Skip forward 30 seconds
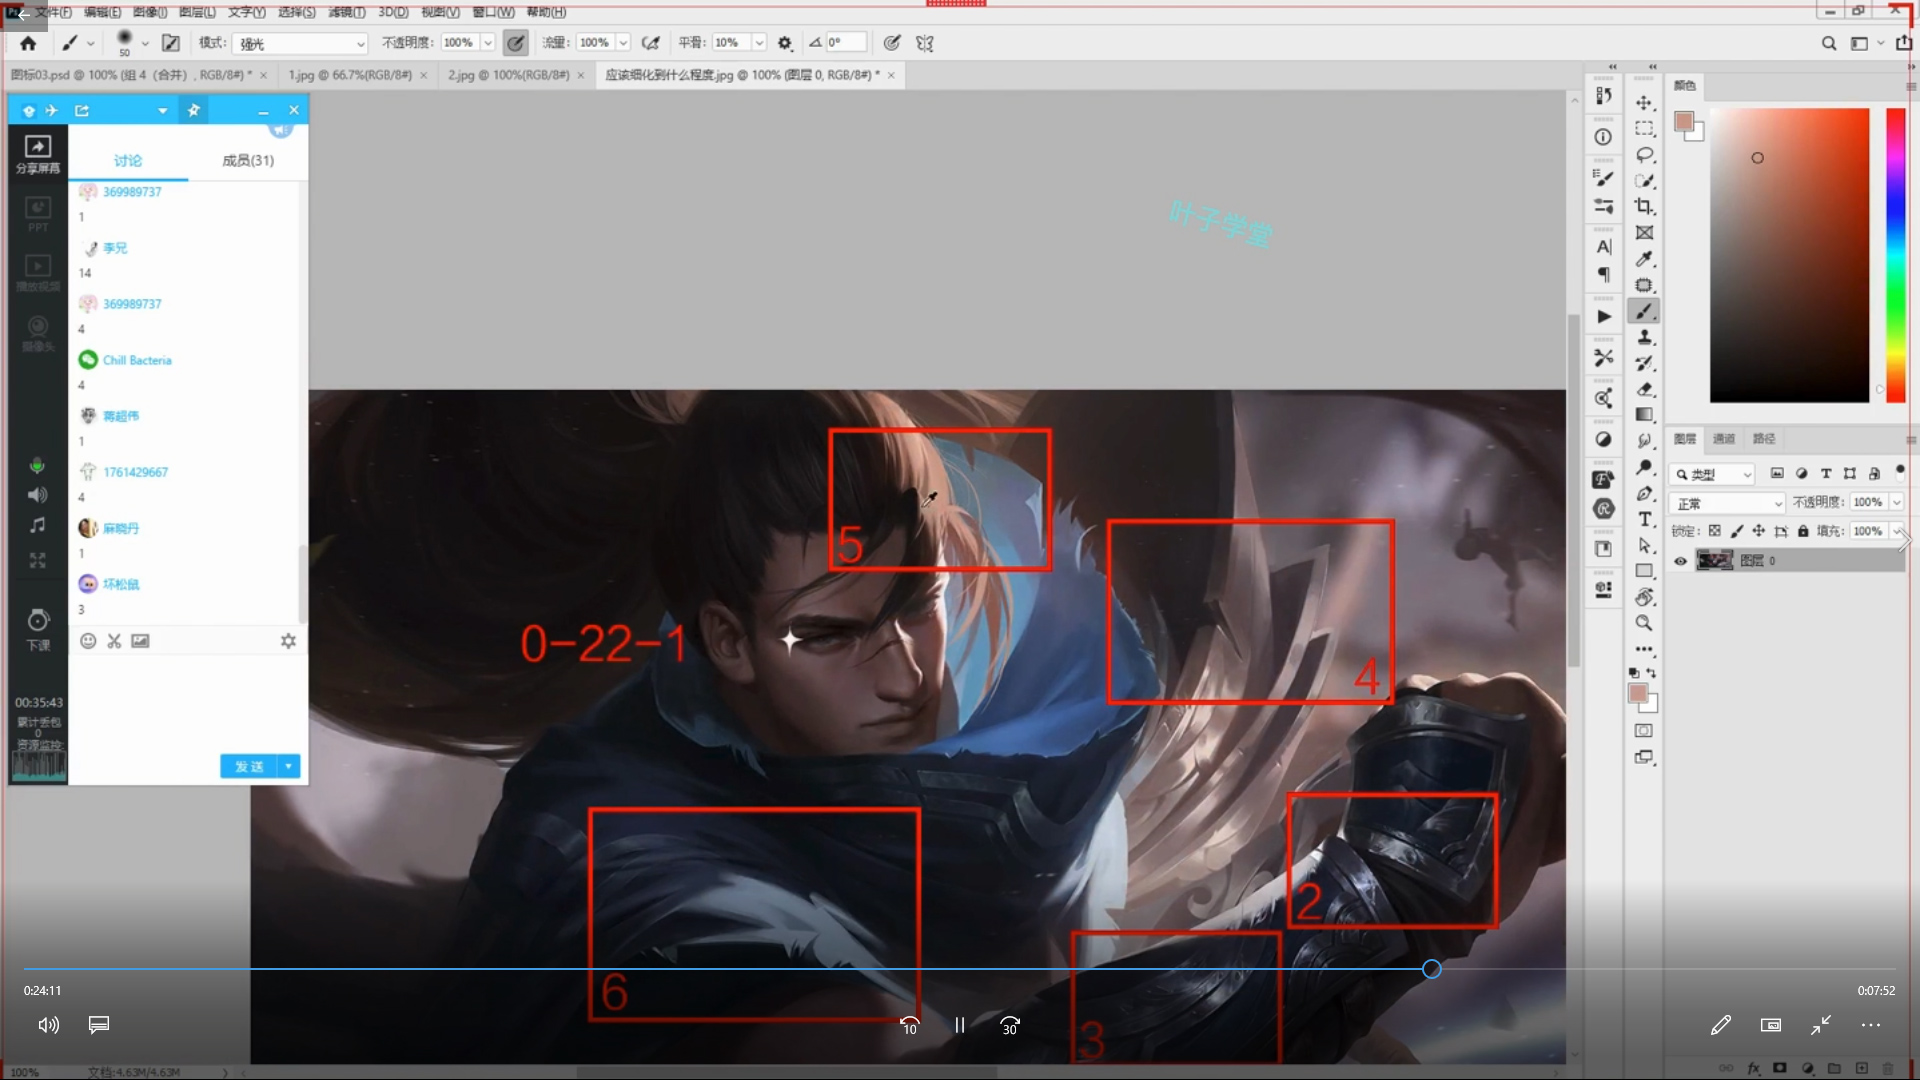 tap(1010, 1025)
